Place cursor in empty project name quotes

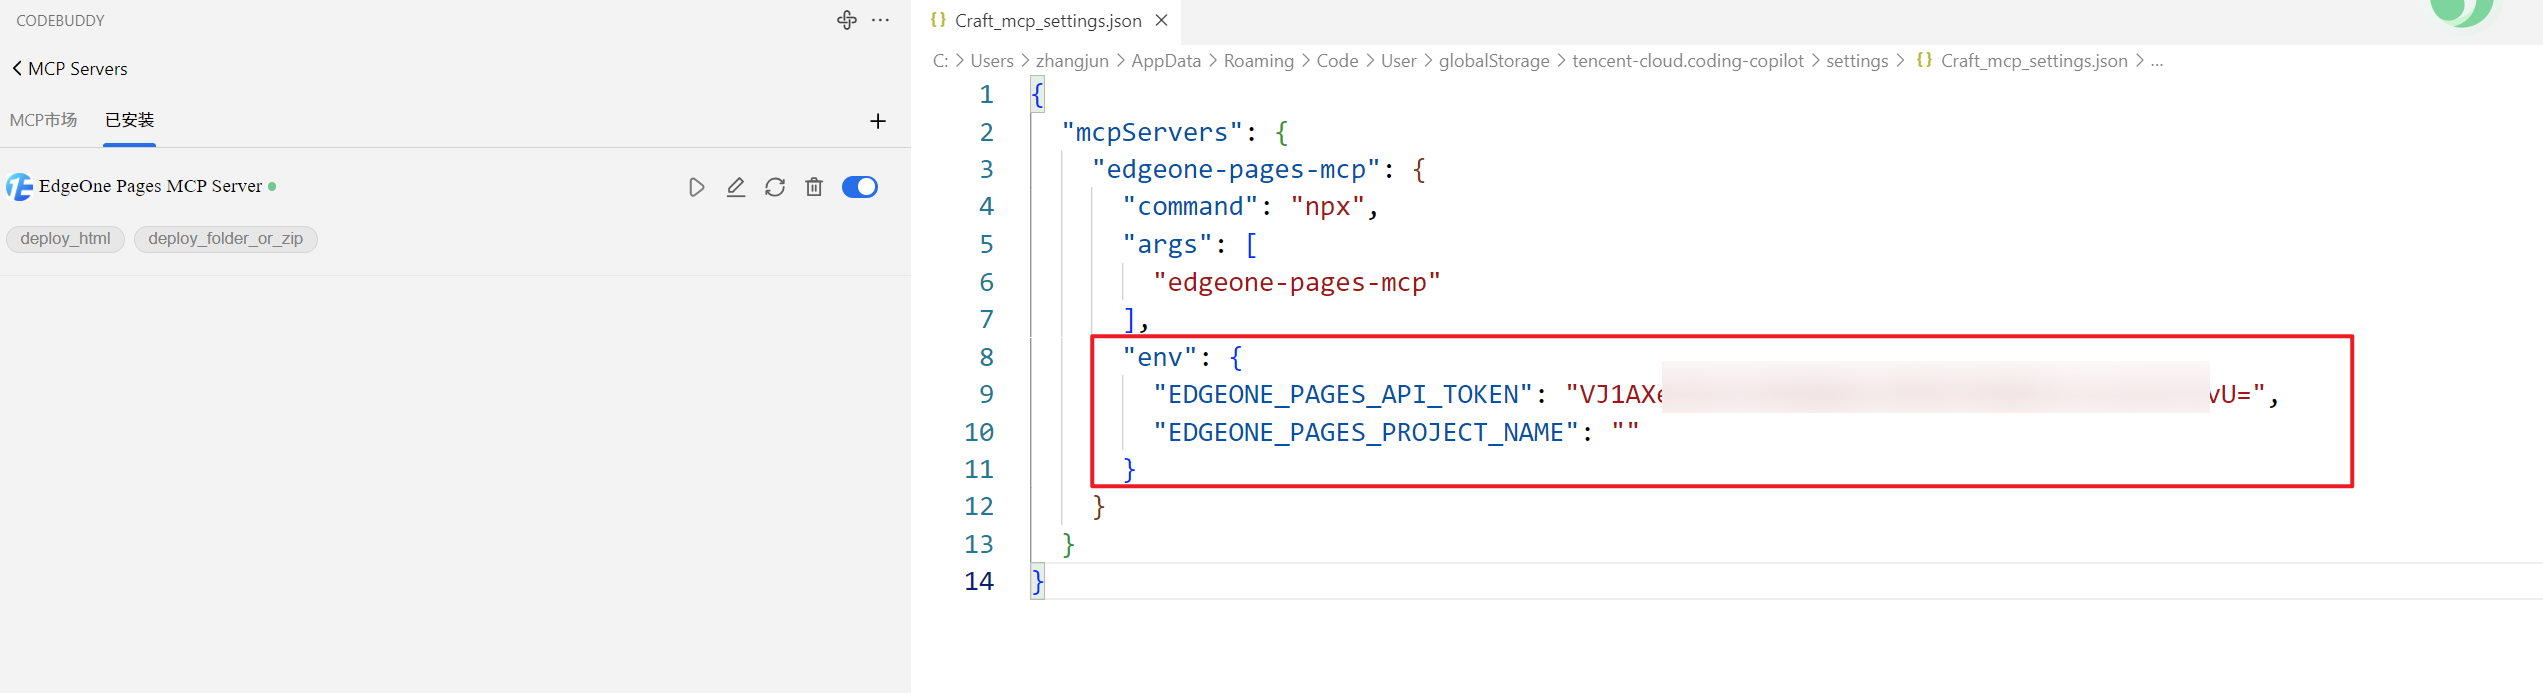[x=1626, y=433]
